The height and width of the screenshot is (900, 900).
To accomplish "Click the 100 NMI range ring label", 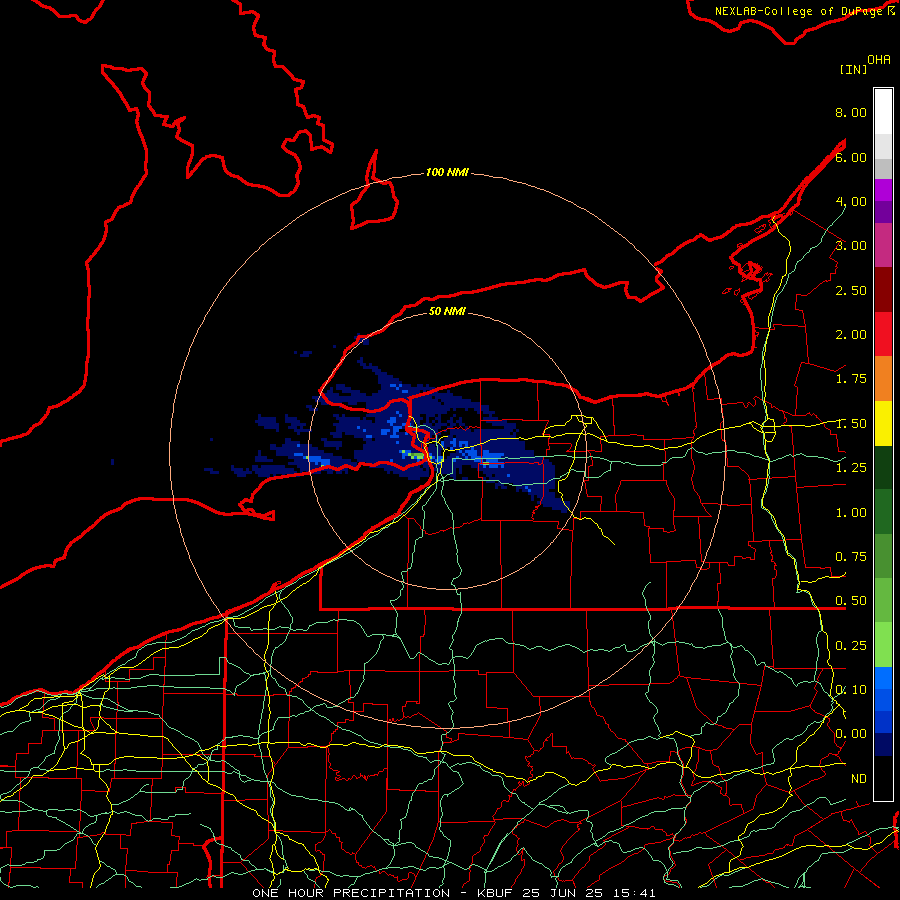I will tap(447, 172).
